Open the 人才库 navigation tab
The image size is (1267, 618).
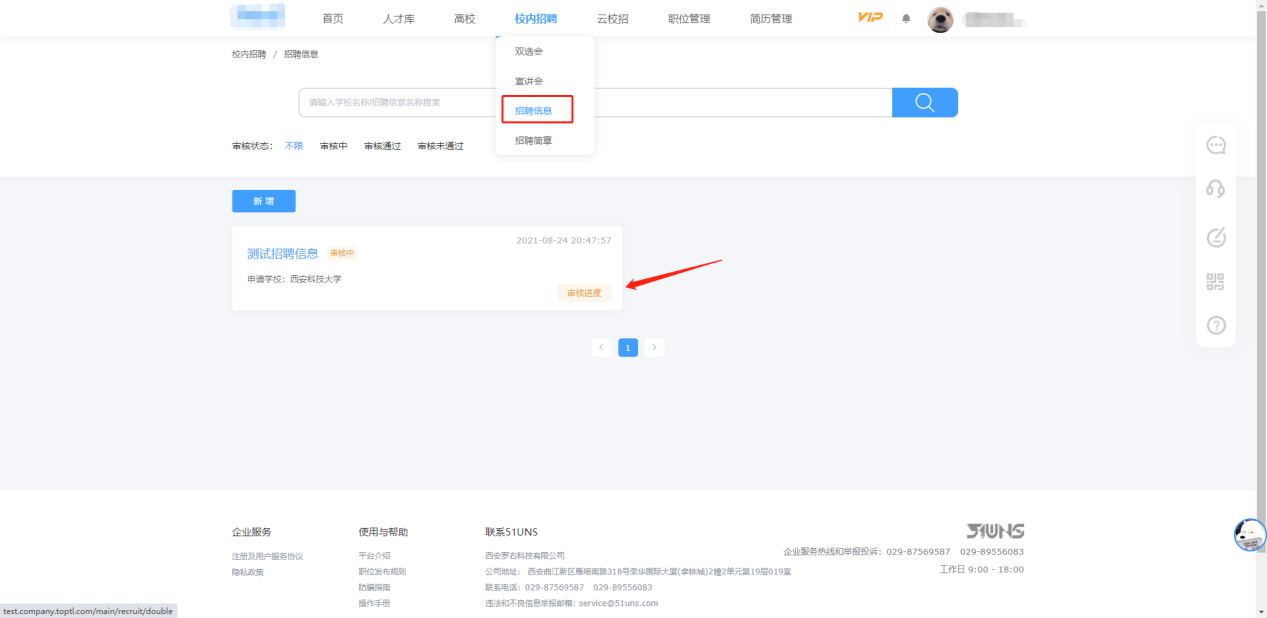click(x=398, y=19)
